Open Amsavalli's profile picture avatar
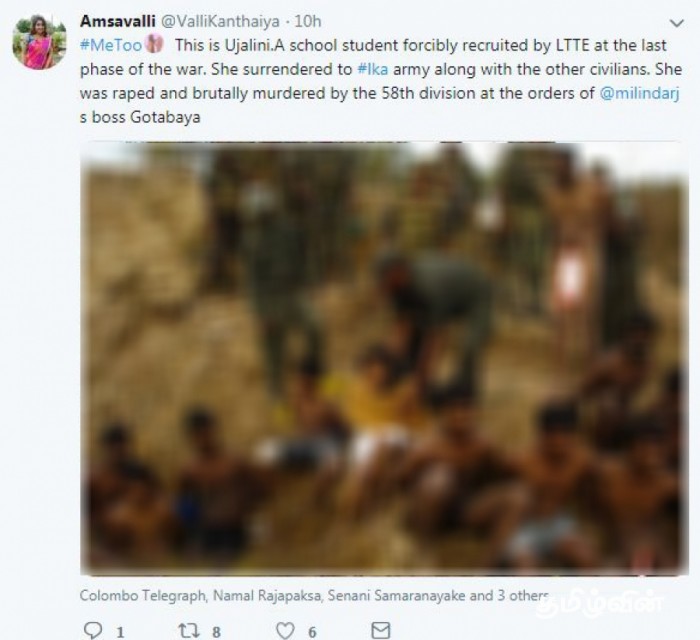Image resolution: width=700 pixels, height=640 pixels. point(39,42)
